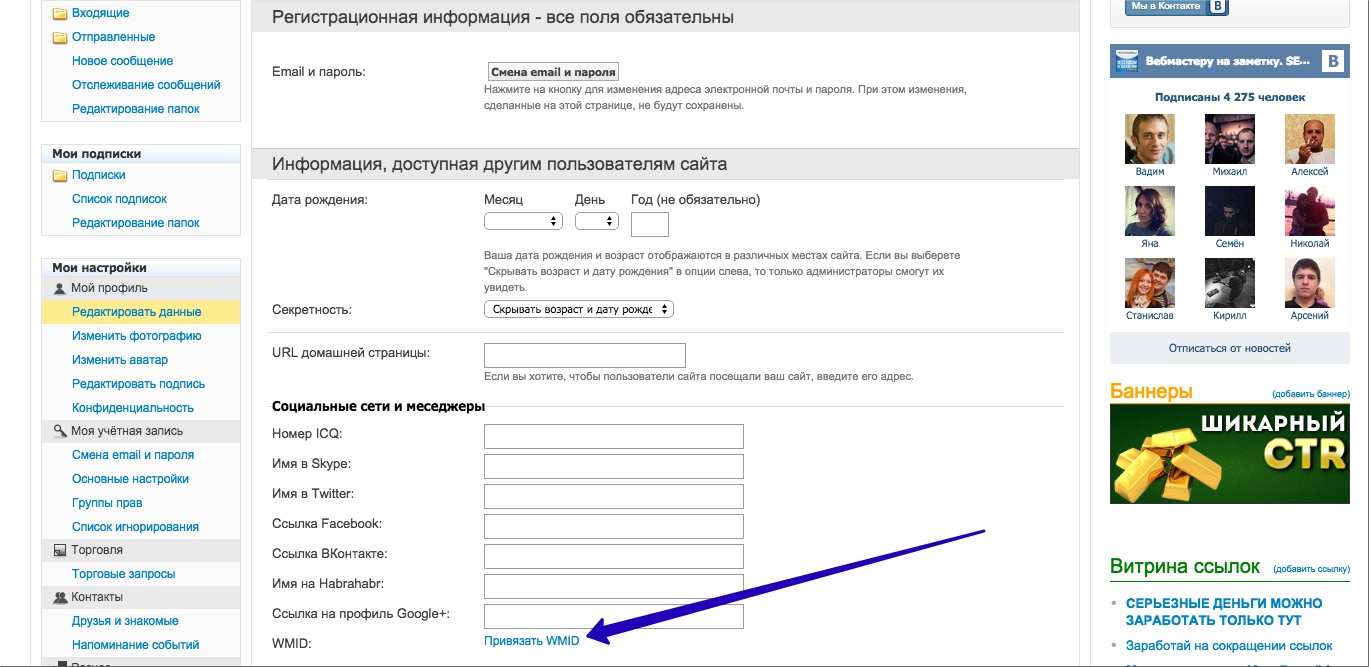Click the Контакты people icon
Viewport: 1369px width, 667px height.
(x=59, y=597)
